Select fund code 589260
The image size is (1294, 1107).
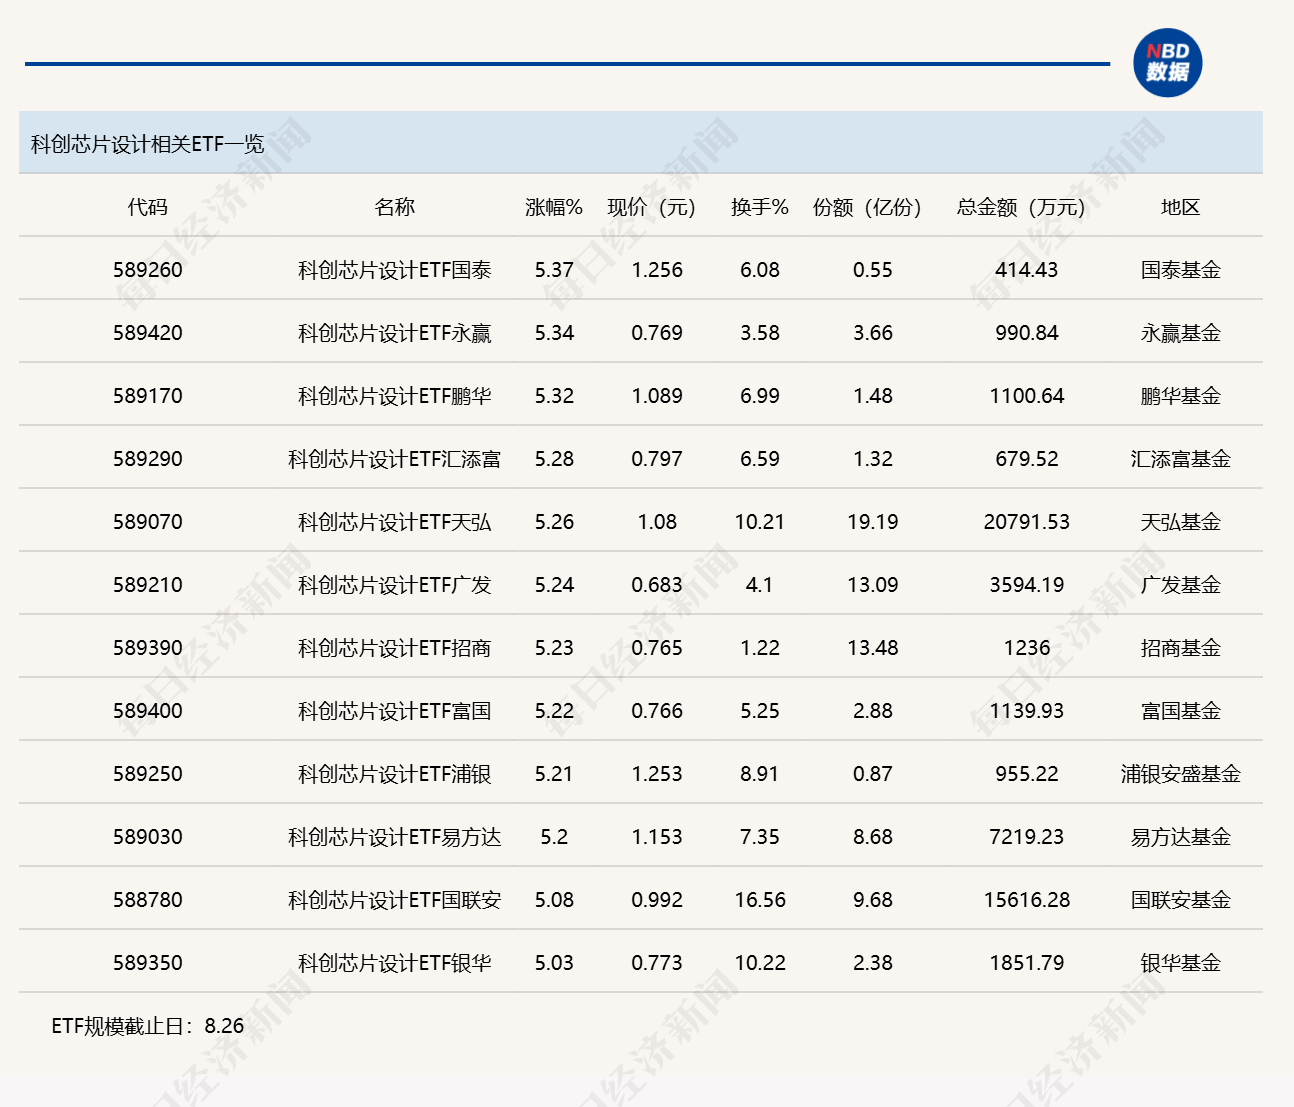pos(148,270)
